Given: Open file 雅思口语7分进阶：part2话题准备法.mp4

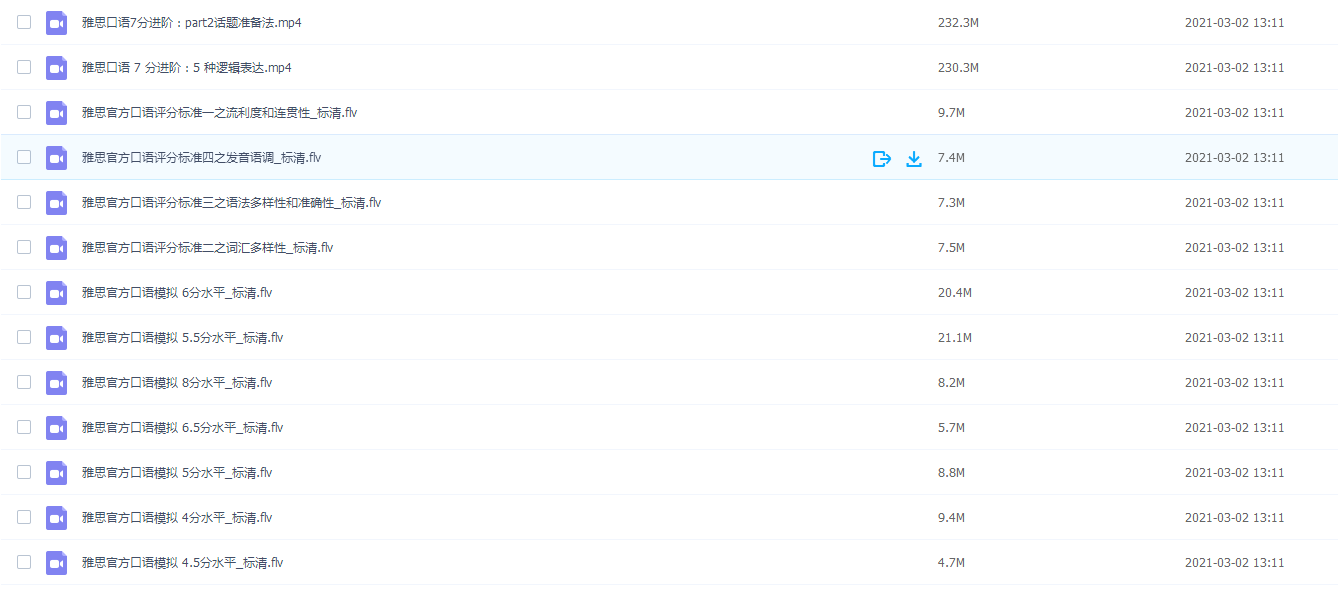Looking at the screenshot, I should (192, 23).
